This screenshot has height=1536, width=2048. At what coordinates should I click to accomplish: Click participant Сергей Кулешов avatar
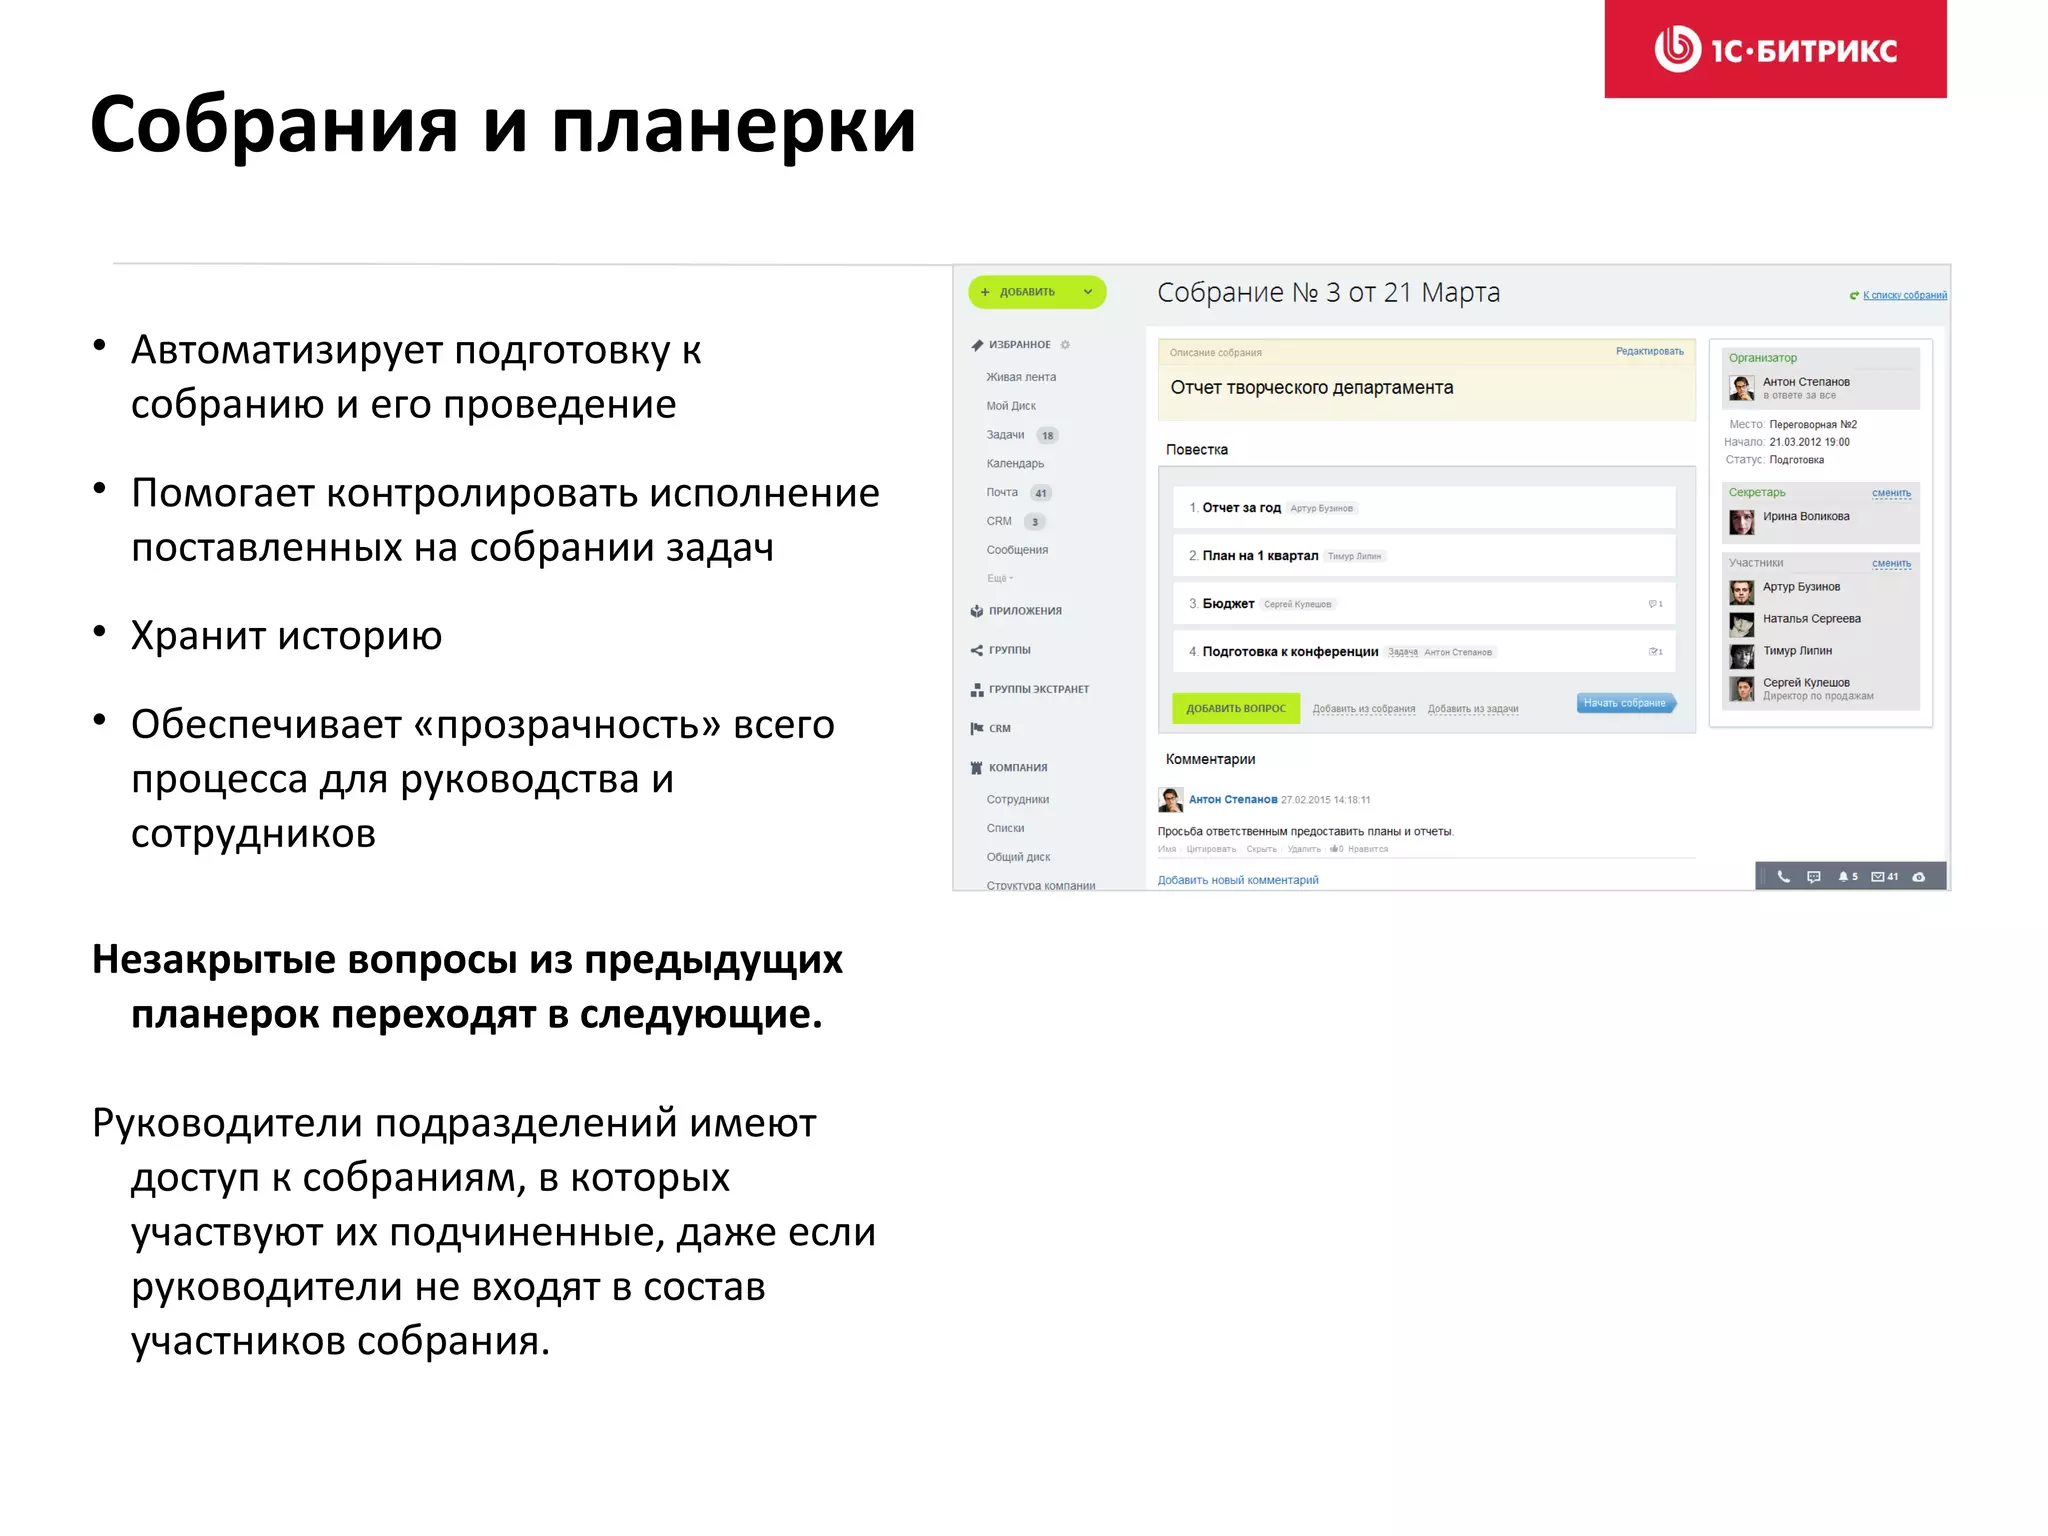click(1742, 689)
